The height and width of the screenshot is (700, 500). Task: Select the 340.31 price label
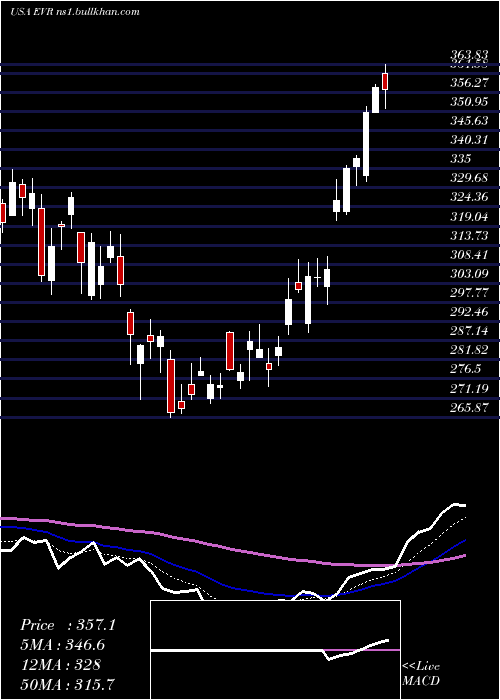[x=469, y=140]
